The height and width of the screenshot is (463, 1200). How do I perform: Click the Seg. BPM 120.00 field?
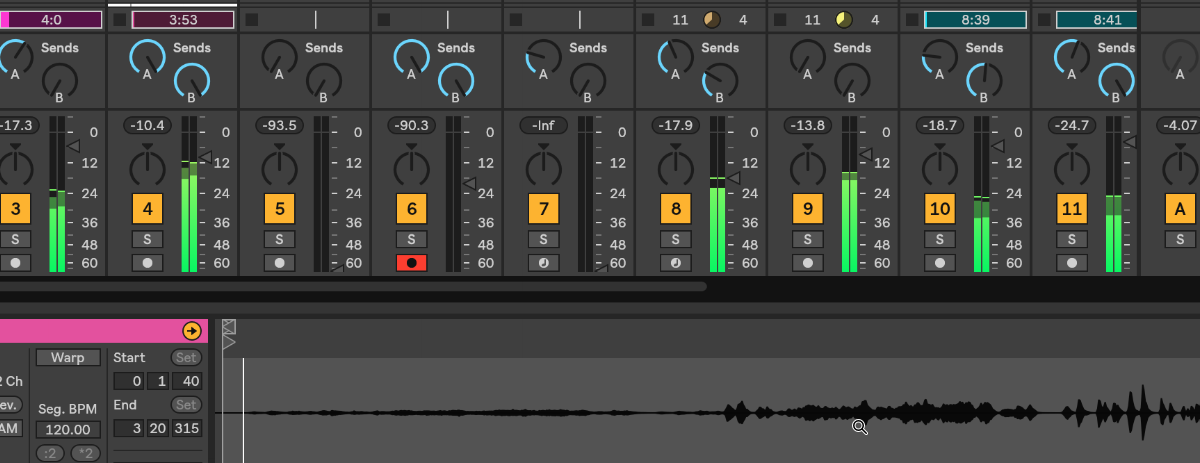coord(68,429)
